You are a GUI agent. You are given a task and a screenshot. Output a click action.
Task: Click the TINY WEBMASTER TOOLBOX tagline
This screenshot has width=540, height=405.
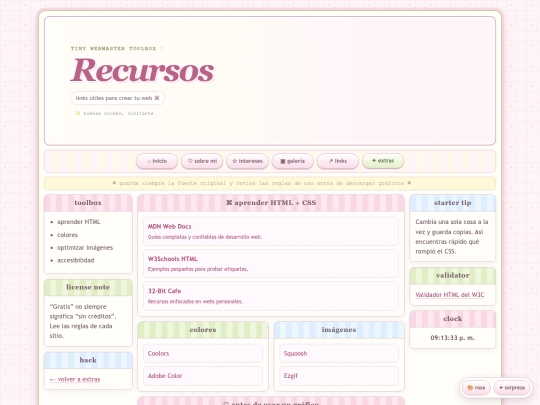tap(117, 49)
